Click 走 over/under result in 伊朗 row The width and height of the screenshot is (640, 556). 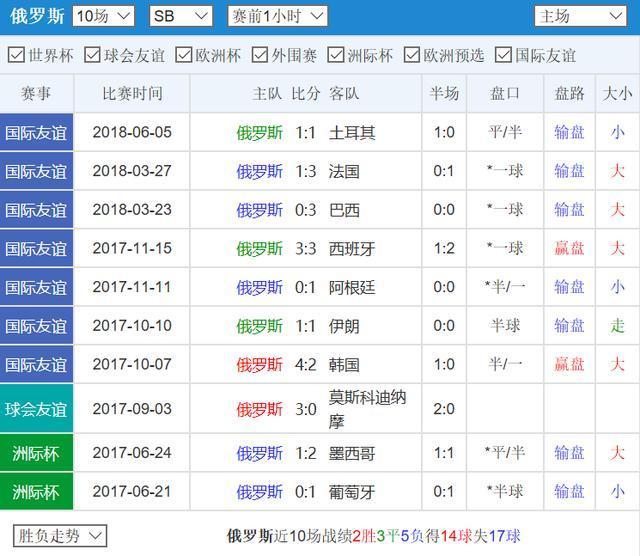(x=618, y=326)
